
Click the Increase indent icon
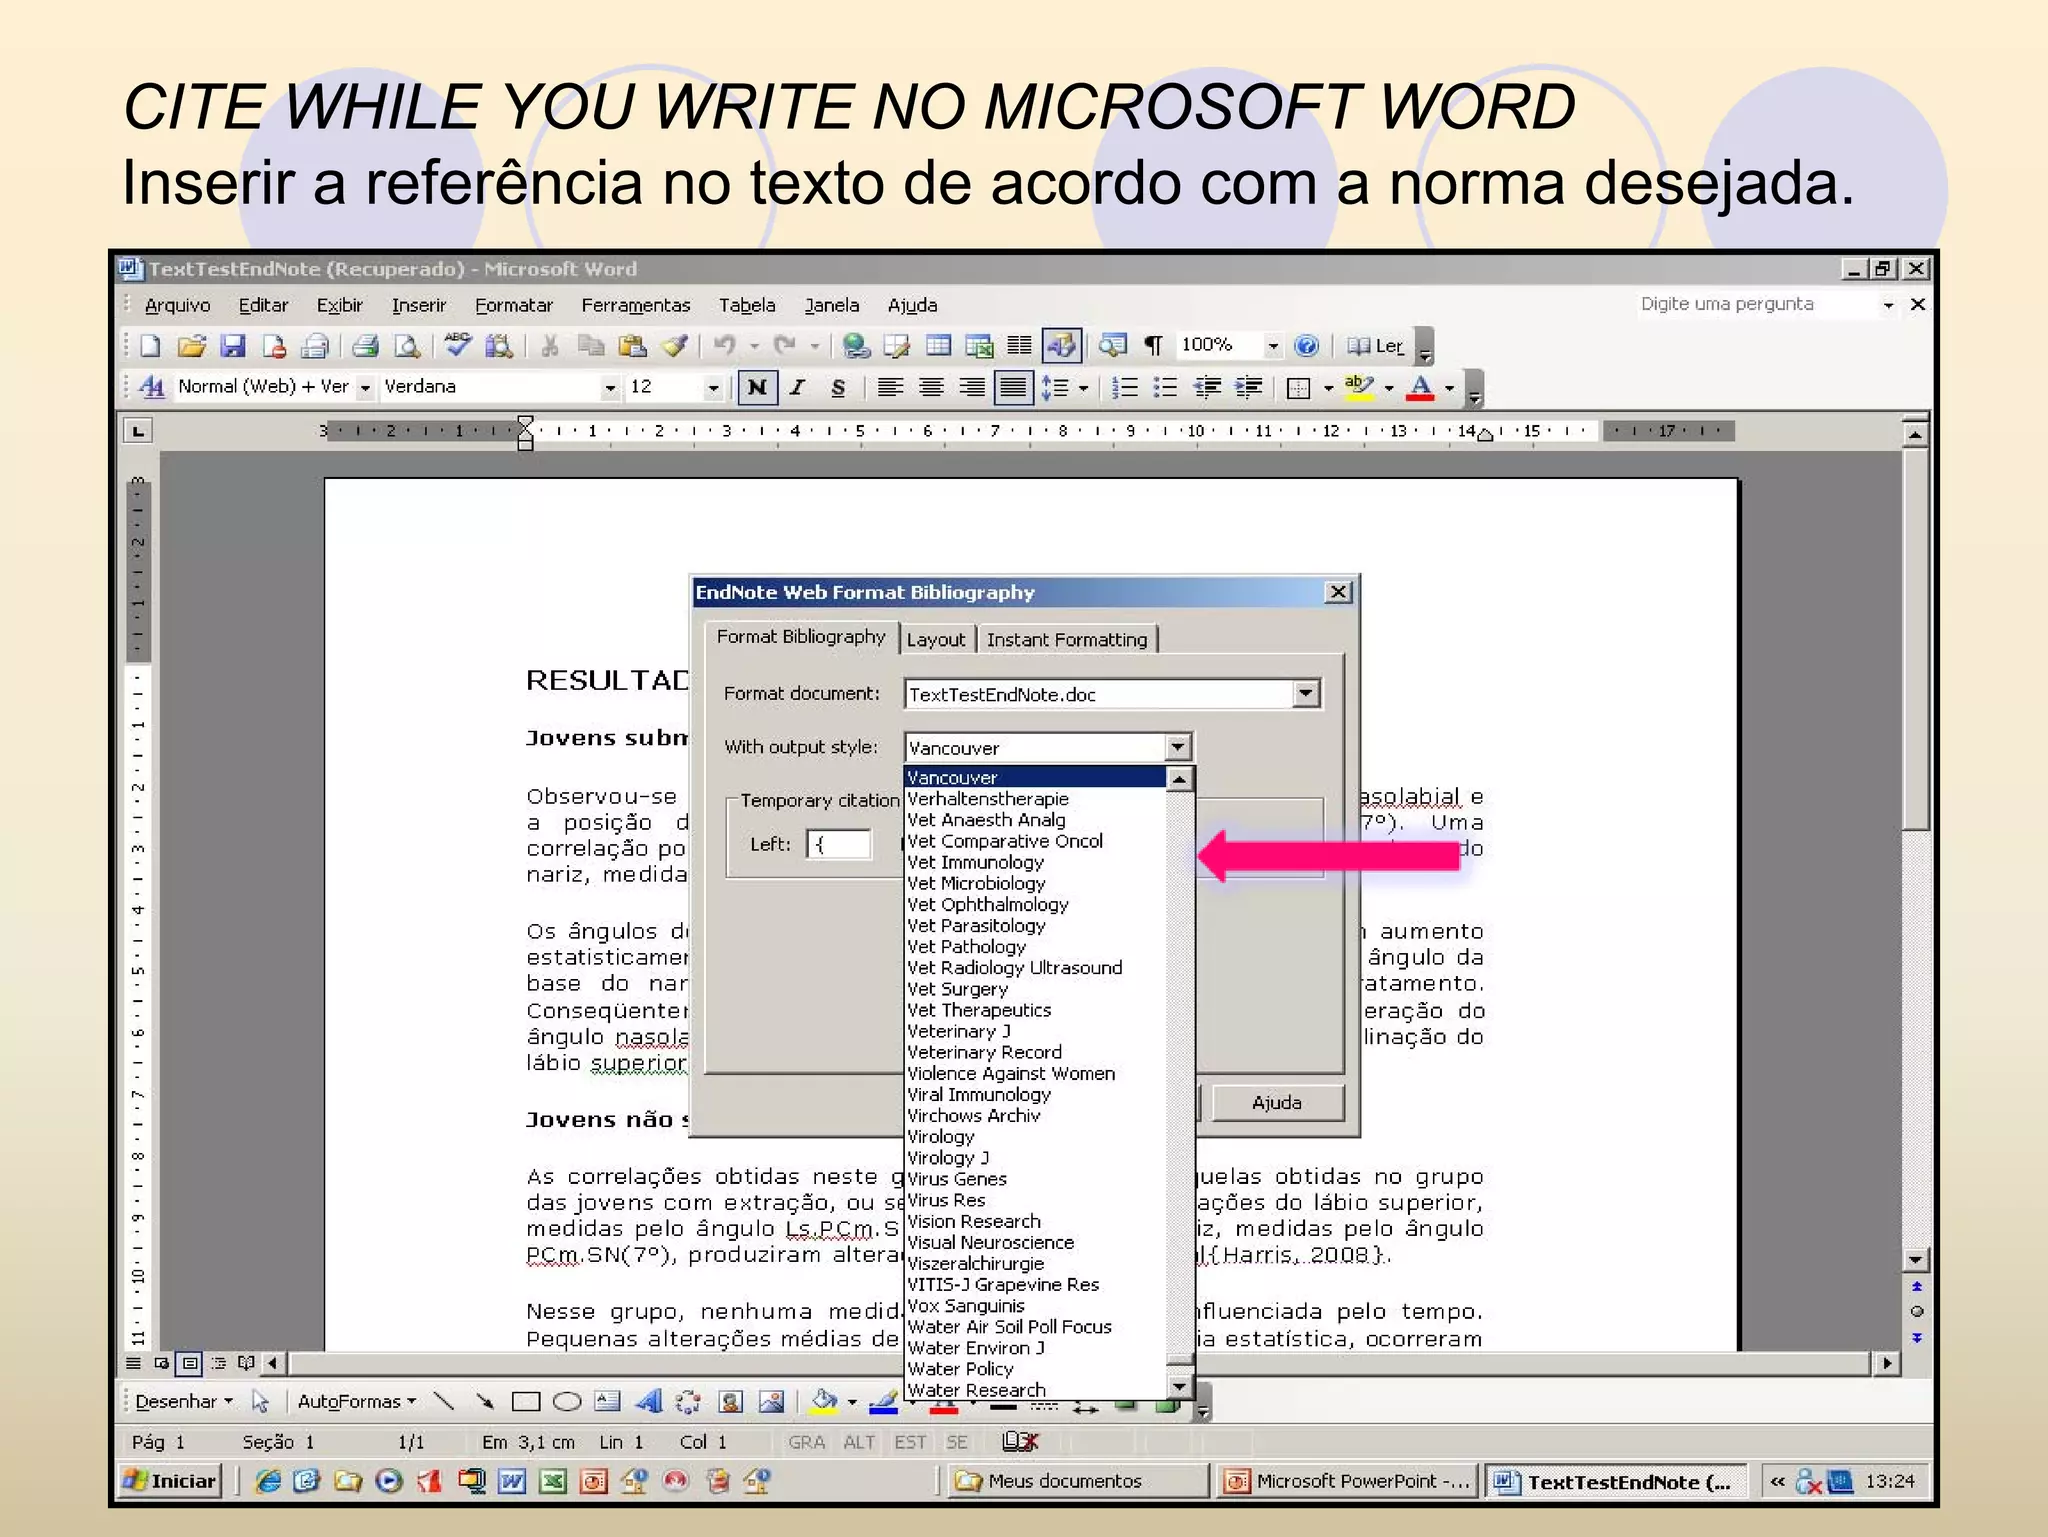tap(1249, 387)
